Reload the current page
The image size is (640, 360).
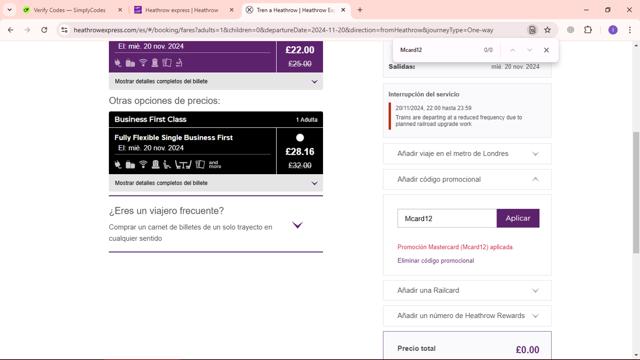44,30
